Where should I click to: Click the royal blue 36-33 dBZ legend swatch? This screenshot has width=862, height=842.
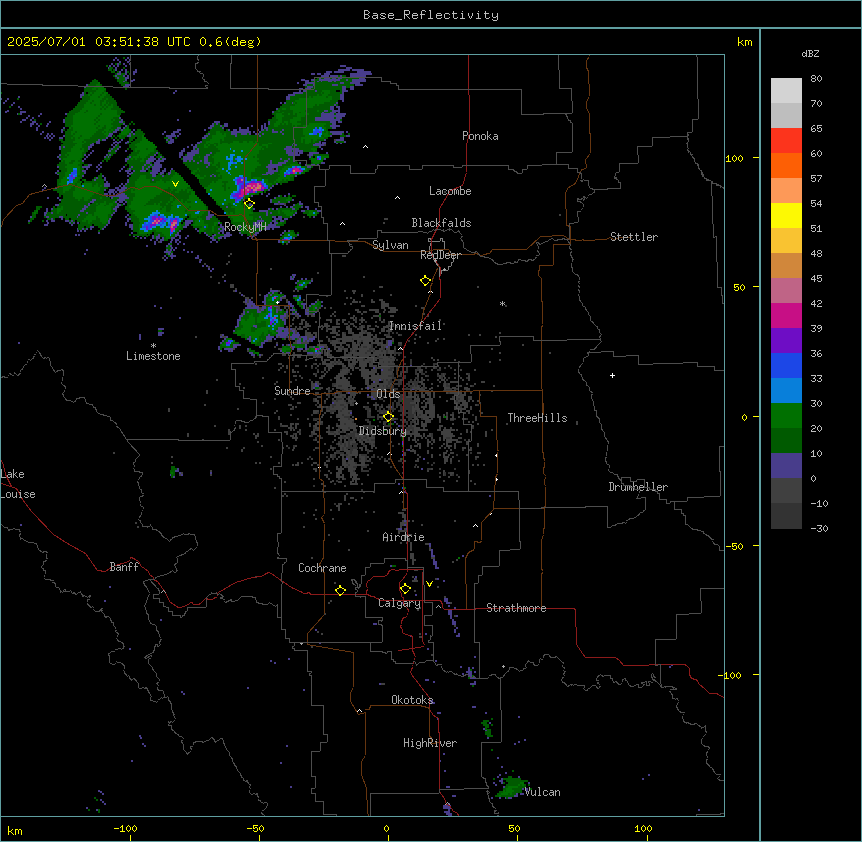(x=786, y=365)
